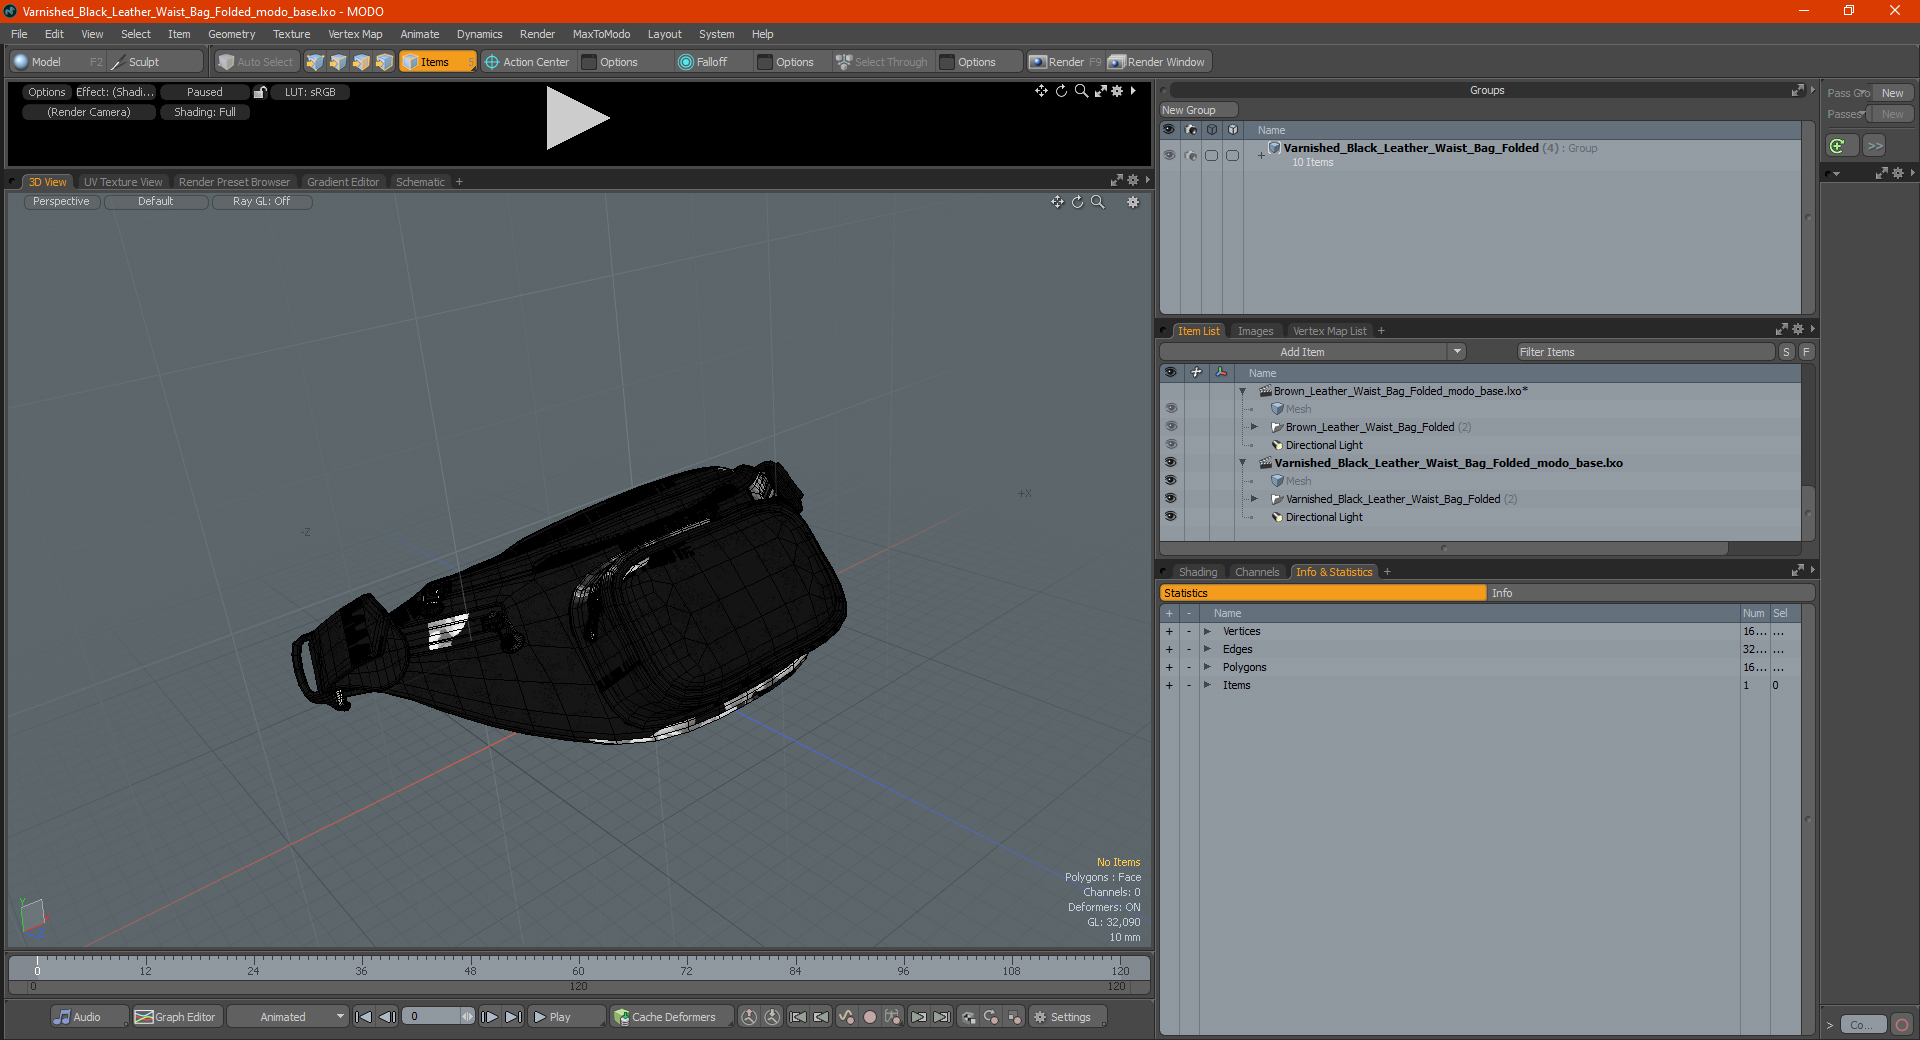This screenshot has height=1040, width=1920.
Task: Collapse Brown_Leather scene file tree
Action: 1243,391
